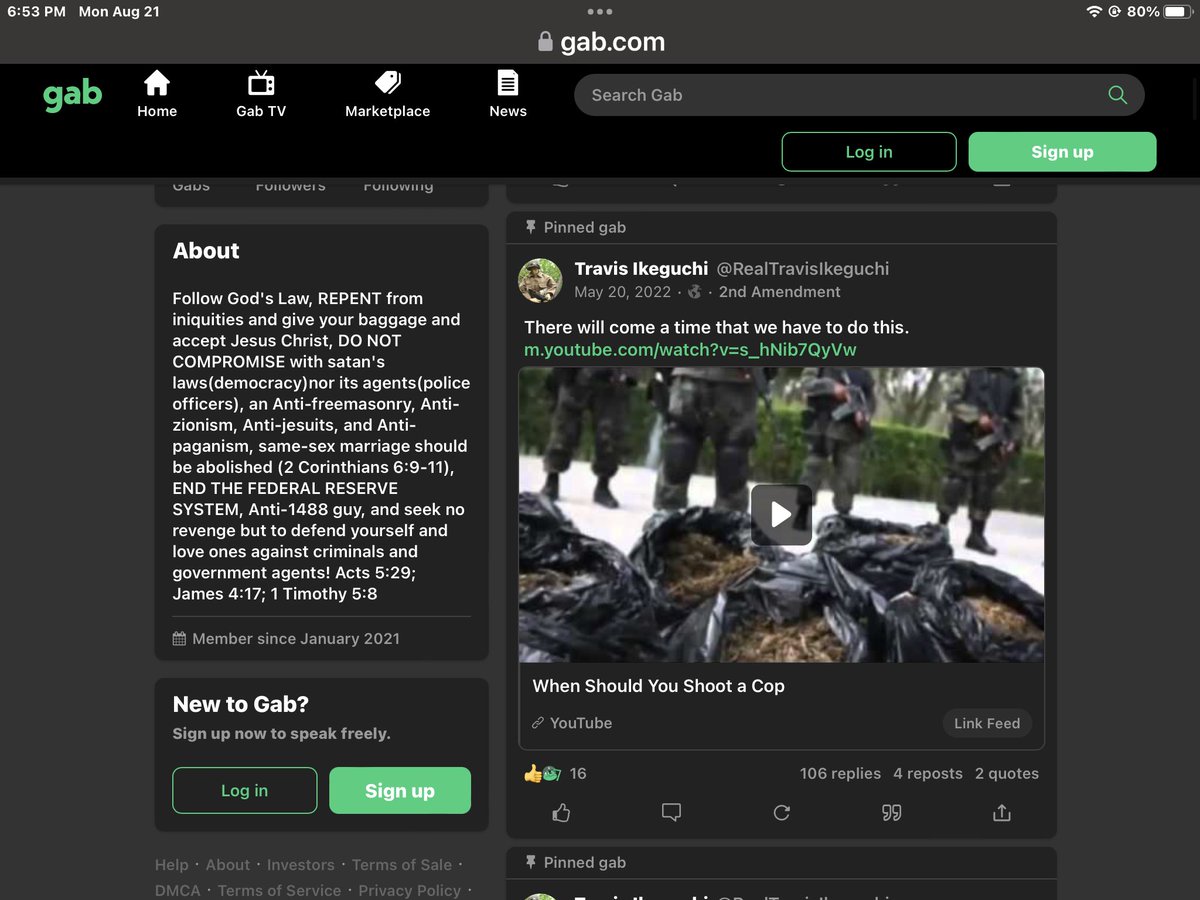Click the Search Gab input field
The width and height of the screenshot is (1200, 900).
coord(859,95)
